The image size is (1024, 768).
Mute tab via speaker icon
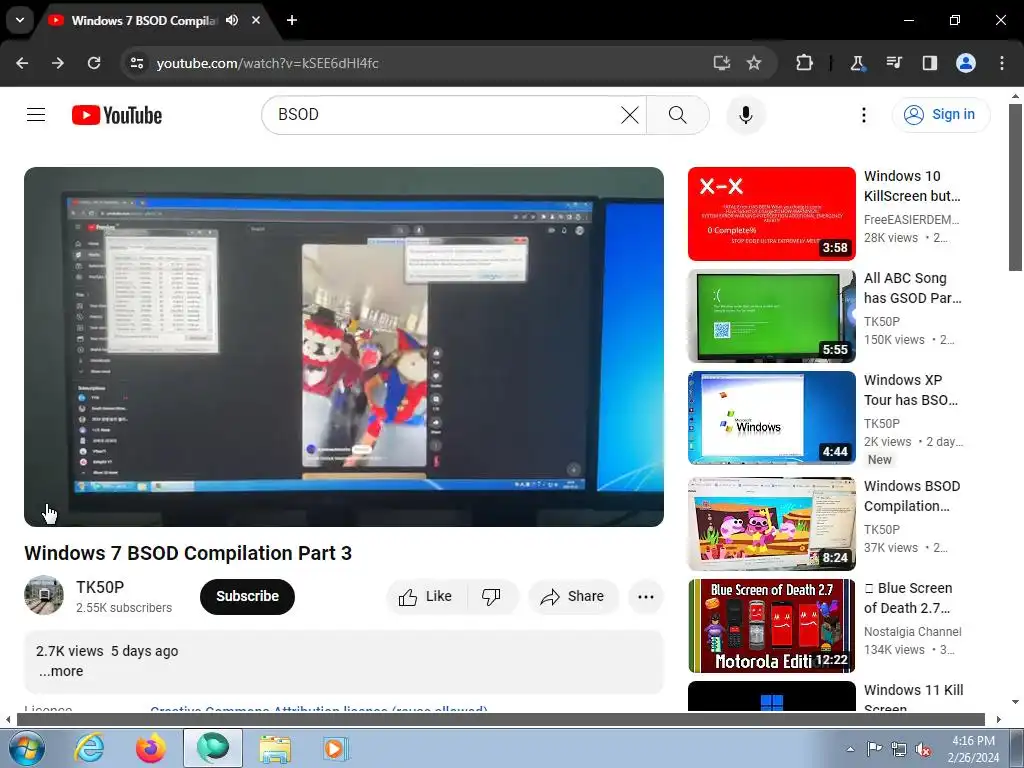[232, 20]
